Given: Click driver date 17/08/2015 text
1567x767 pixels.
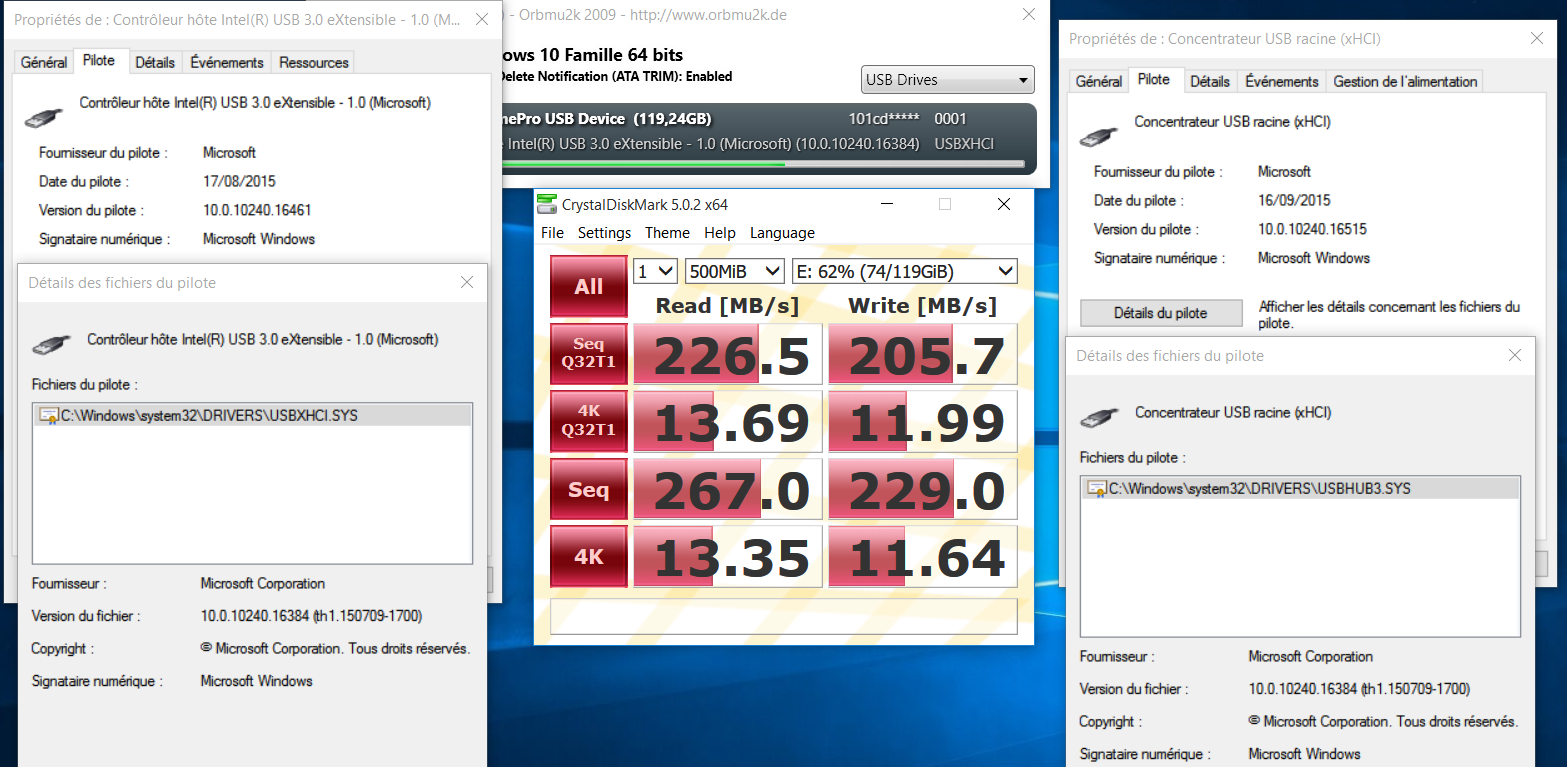Looking at the screenshot, I should pyautogui.click(x=239, y=182).
